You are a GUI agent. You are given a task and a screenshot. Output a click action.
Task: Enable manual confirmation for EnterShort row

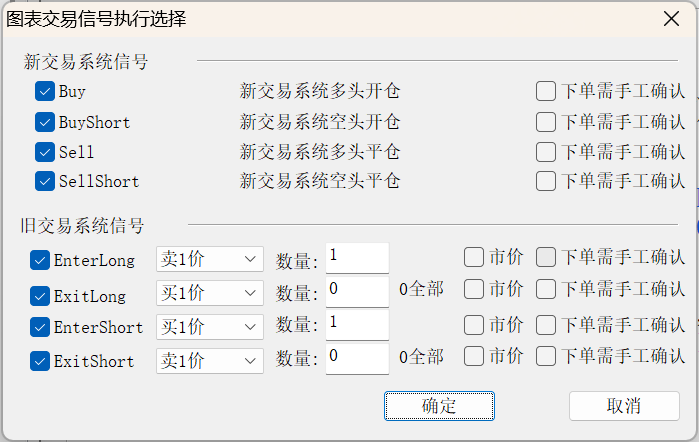click(545, 325)
